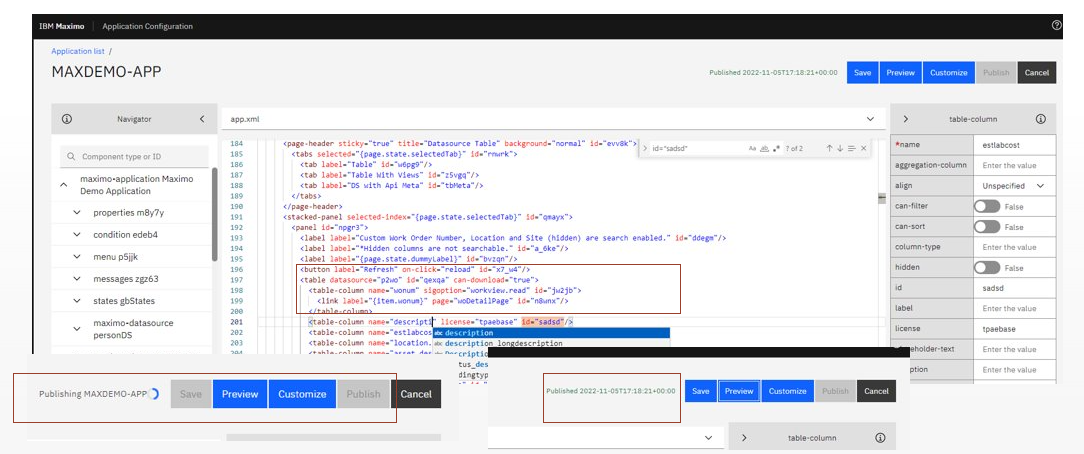Expand the properties m8y7y node
The width and height of the screenshot is (1084, 454).
[77, 213]
